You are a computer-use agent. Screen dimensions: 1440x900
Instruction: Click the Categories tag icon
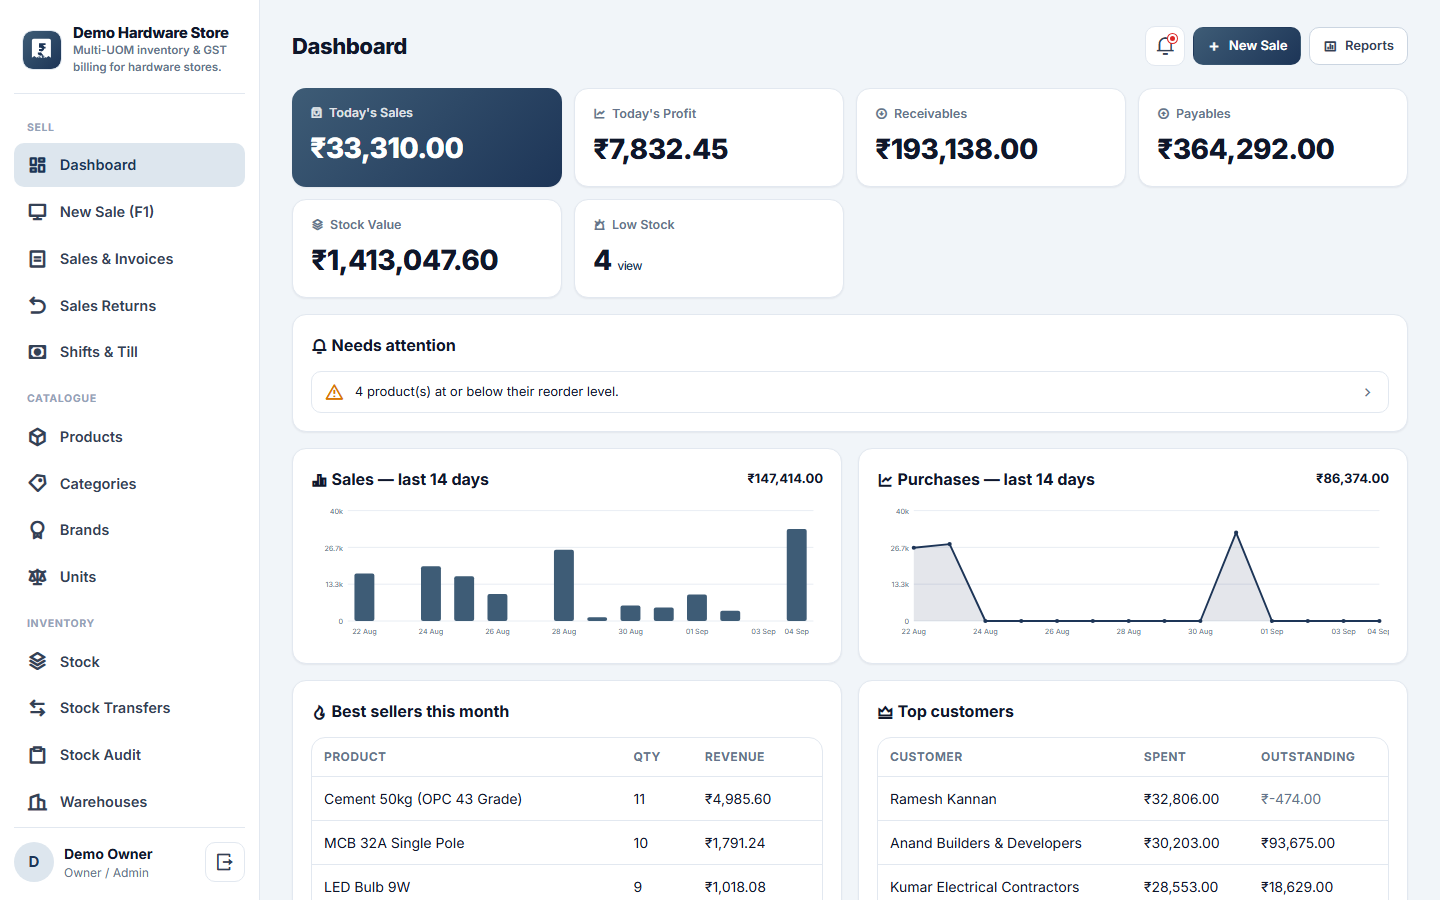37,484
